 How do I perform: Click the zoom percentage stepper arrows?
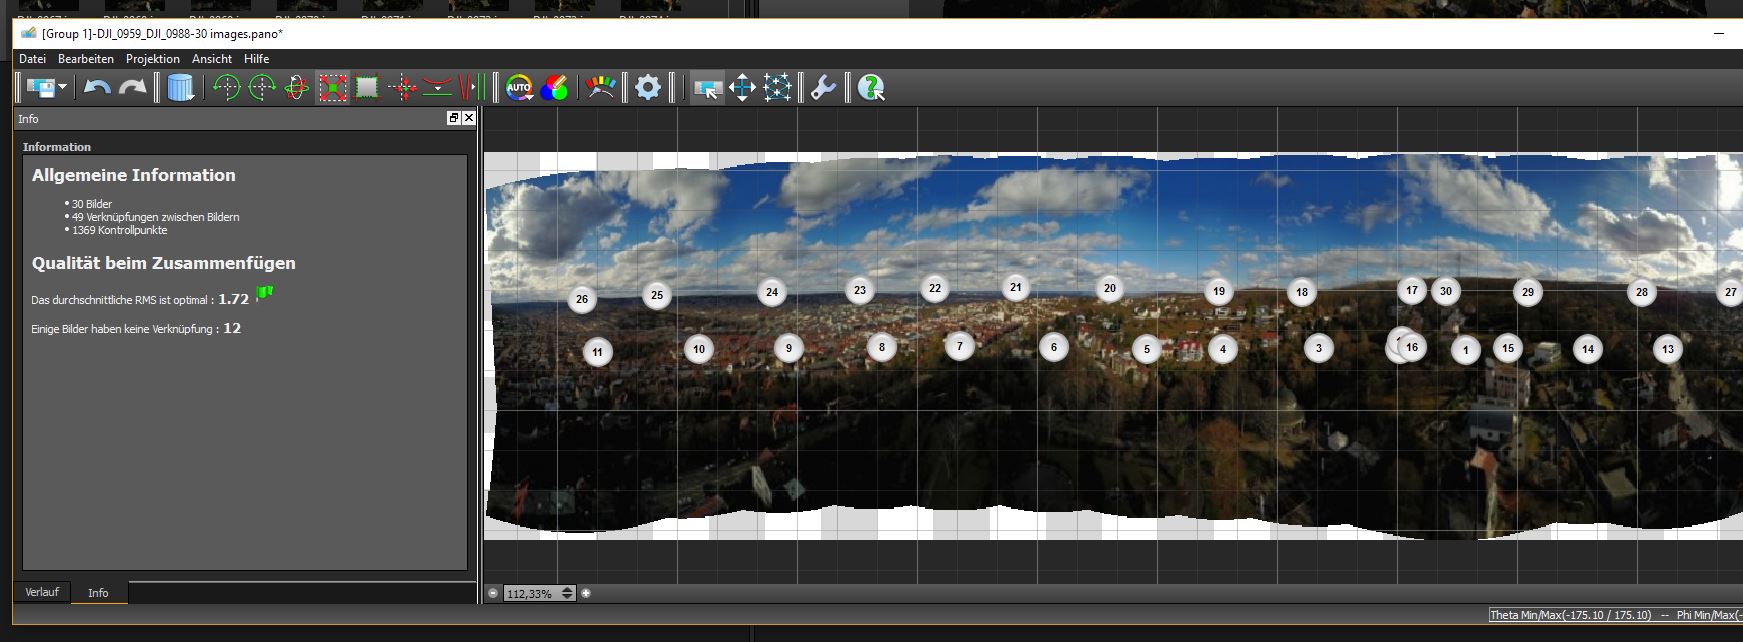pos(567,593)
